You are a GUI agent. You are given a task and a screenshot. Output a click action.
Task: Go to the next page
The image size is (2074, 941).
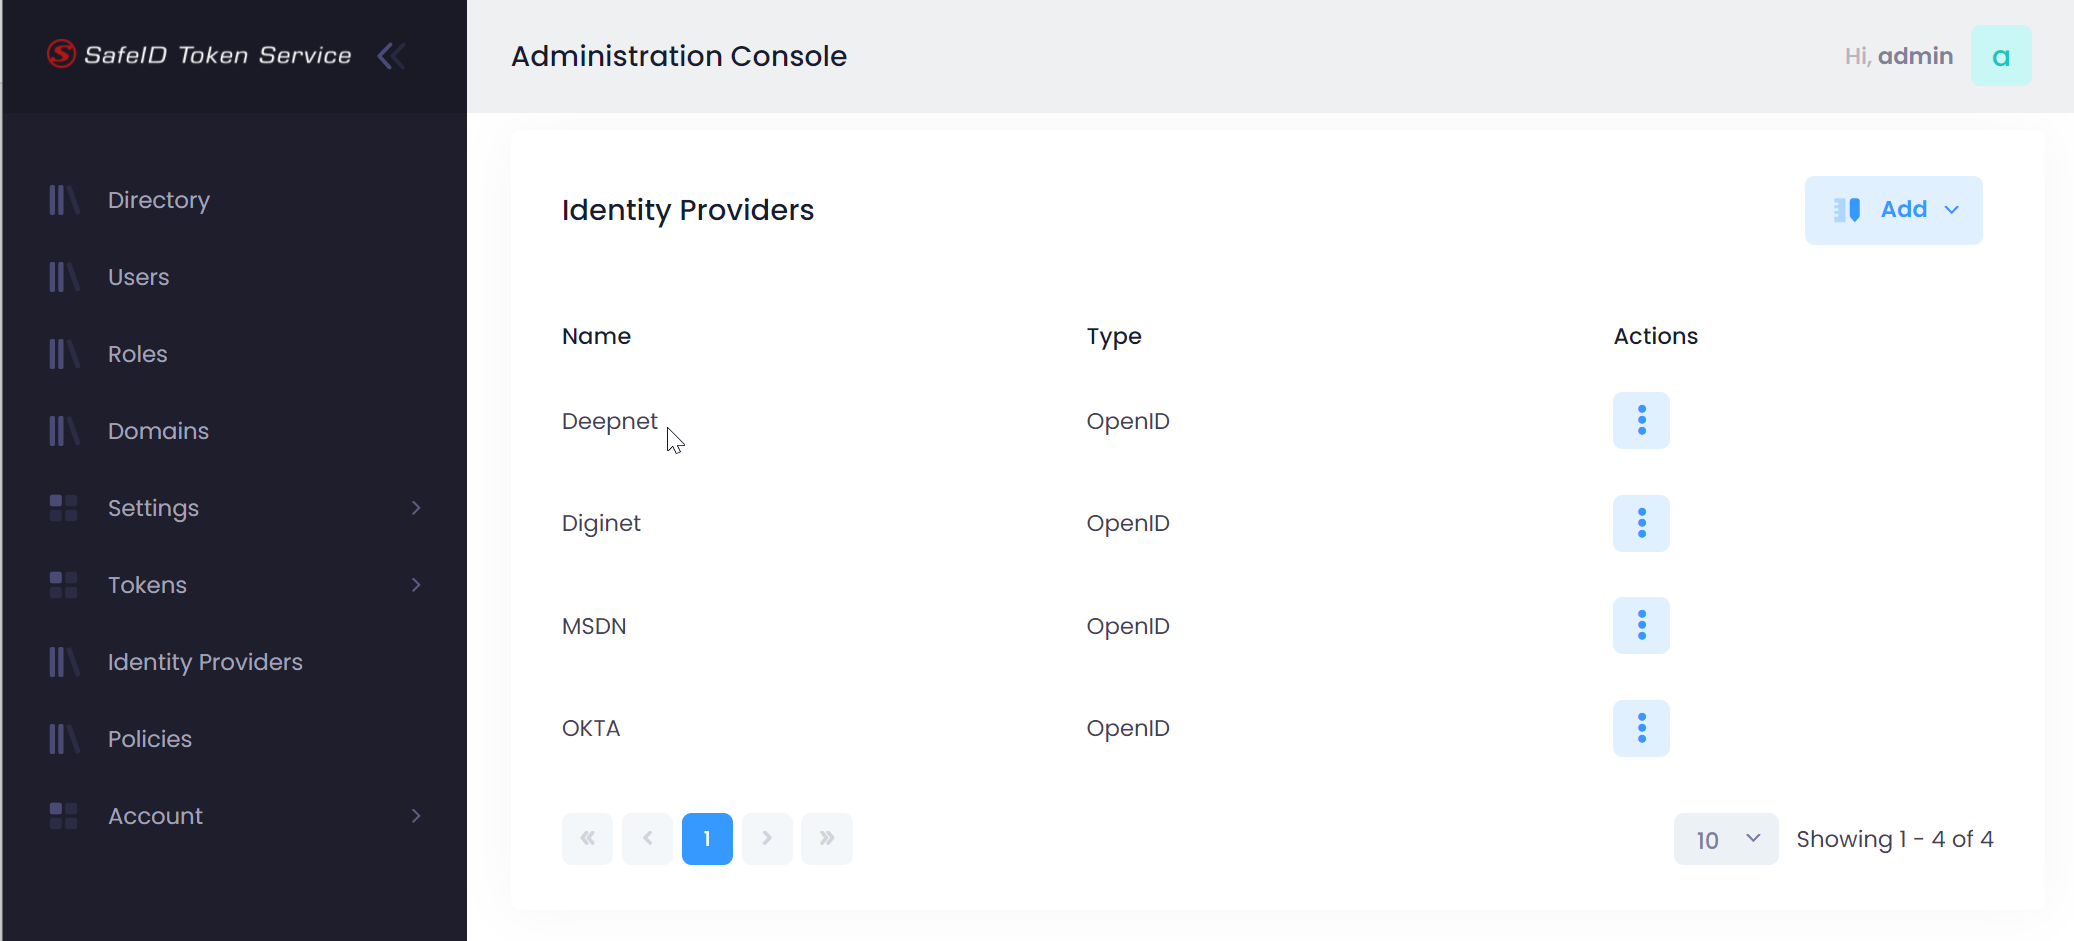767,838
